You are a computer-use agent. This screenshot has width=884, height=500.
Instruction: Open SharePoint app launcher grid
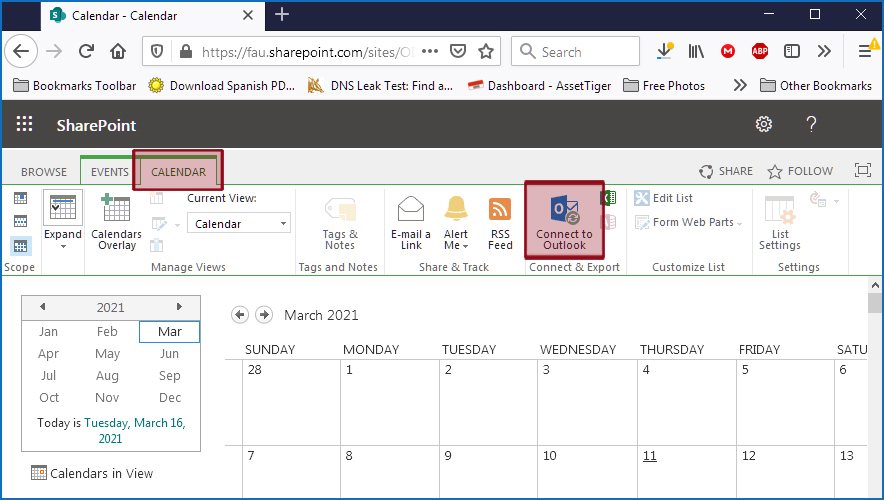25,125
